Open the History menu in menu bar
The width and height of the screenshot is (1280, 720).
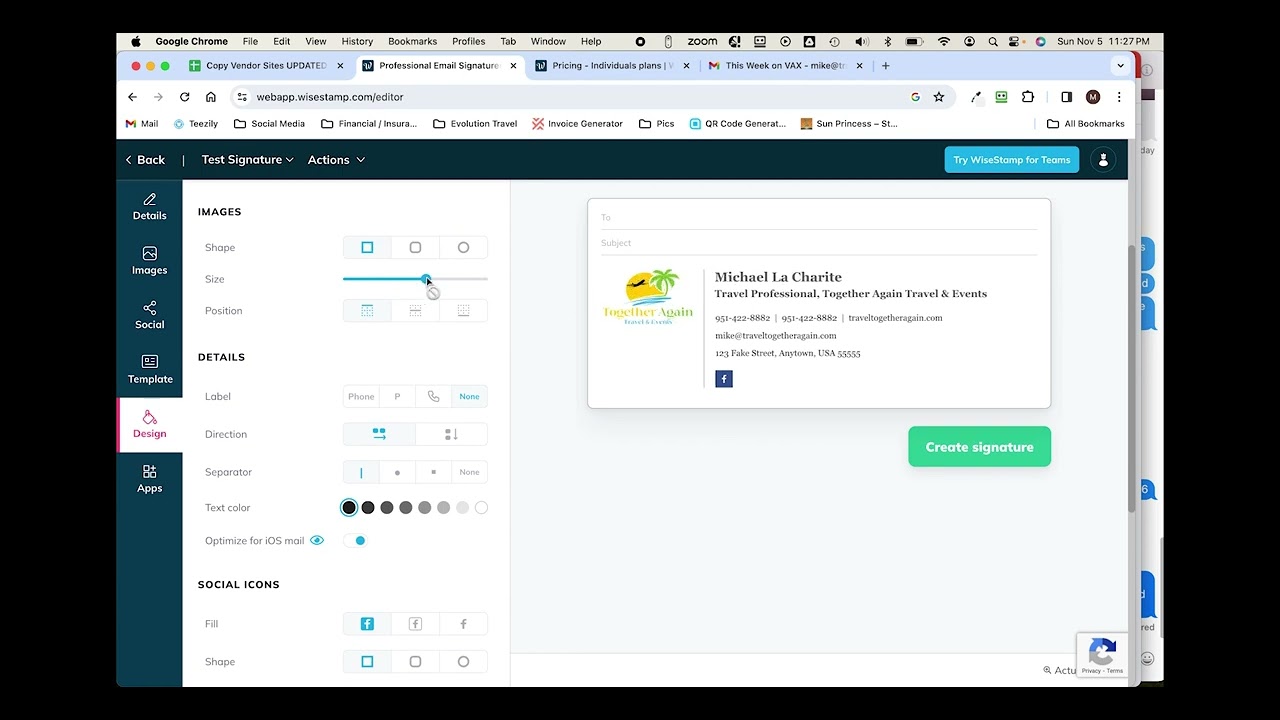pos(357,42)
